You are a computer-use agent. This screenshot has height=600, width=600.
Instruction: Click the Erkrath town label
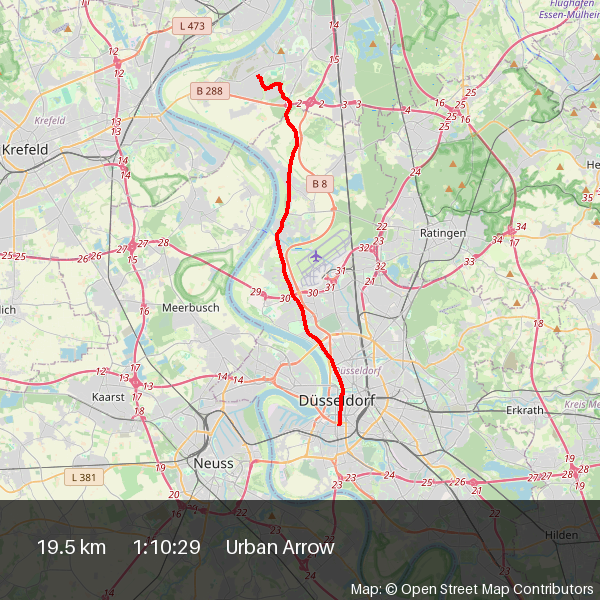pos(525,410)
